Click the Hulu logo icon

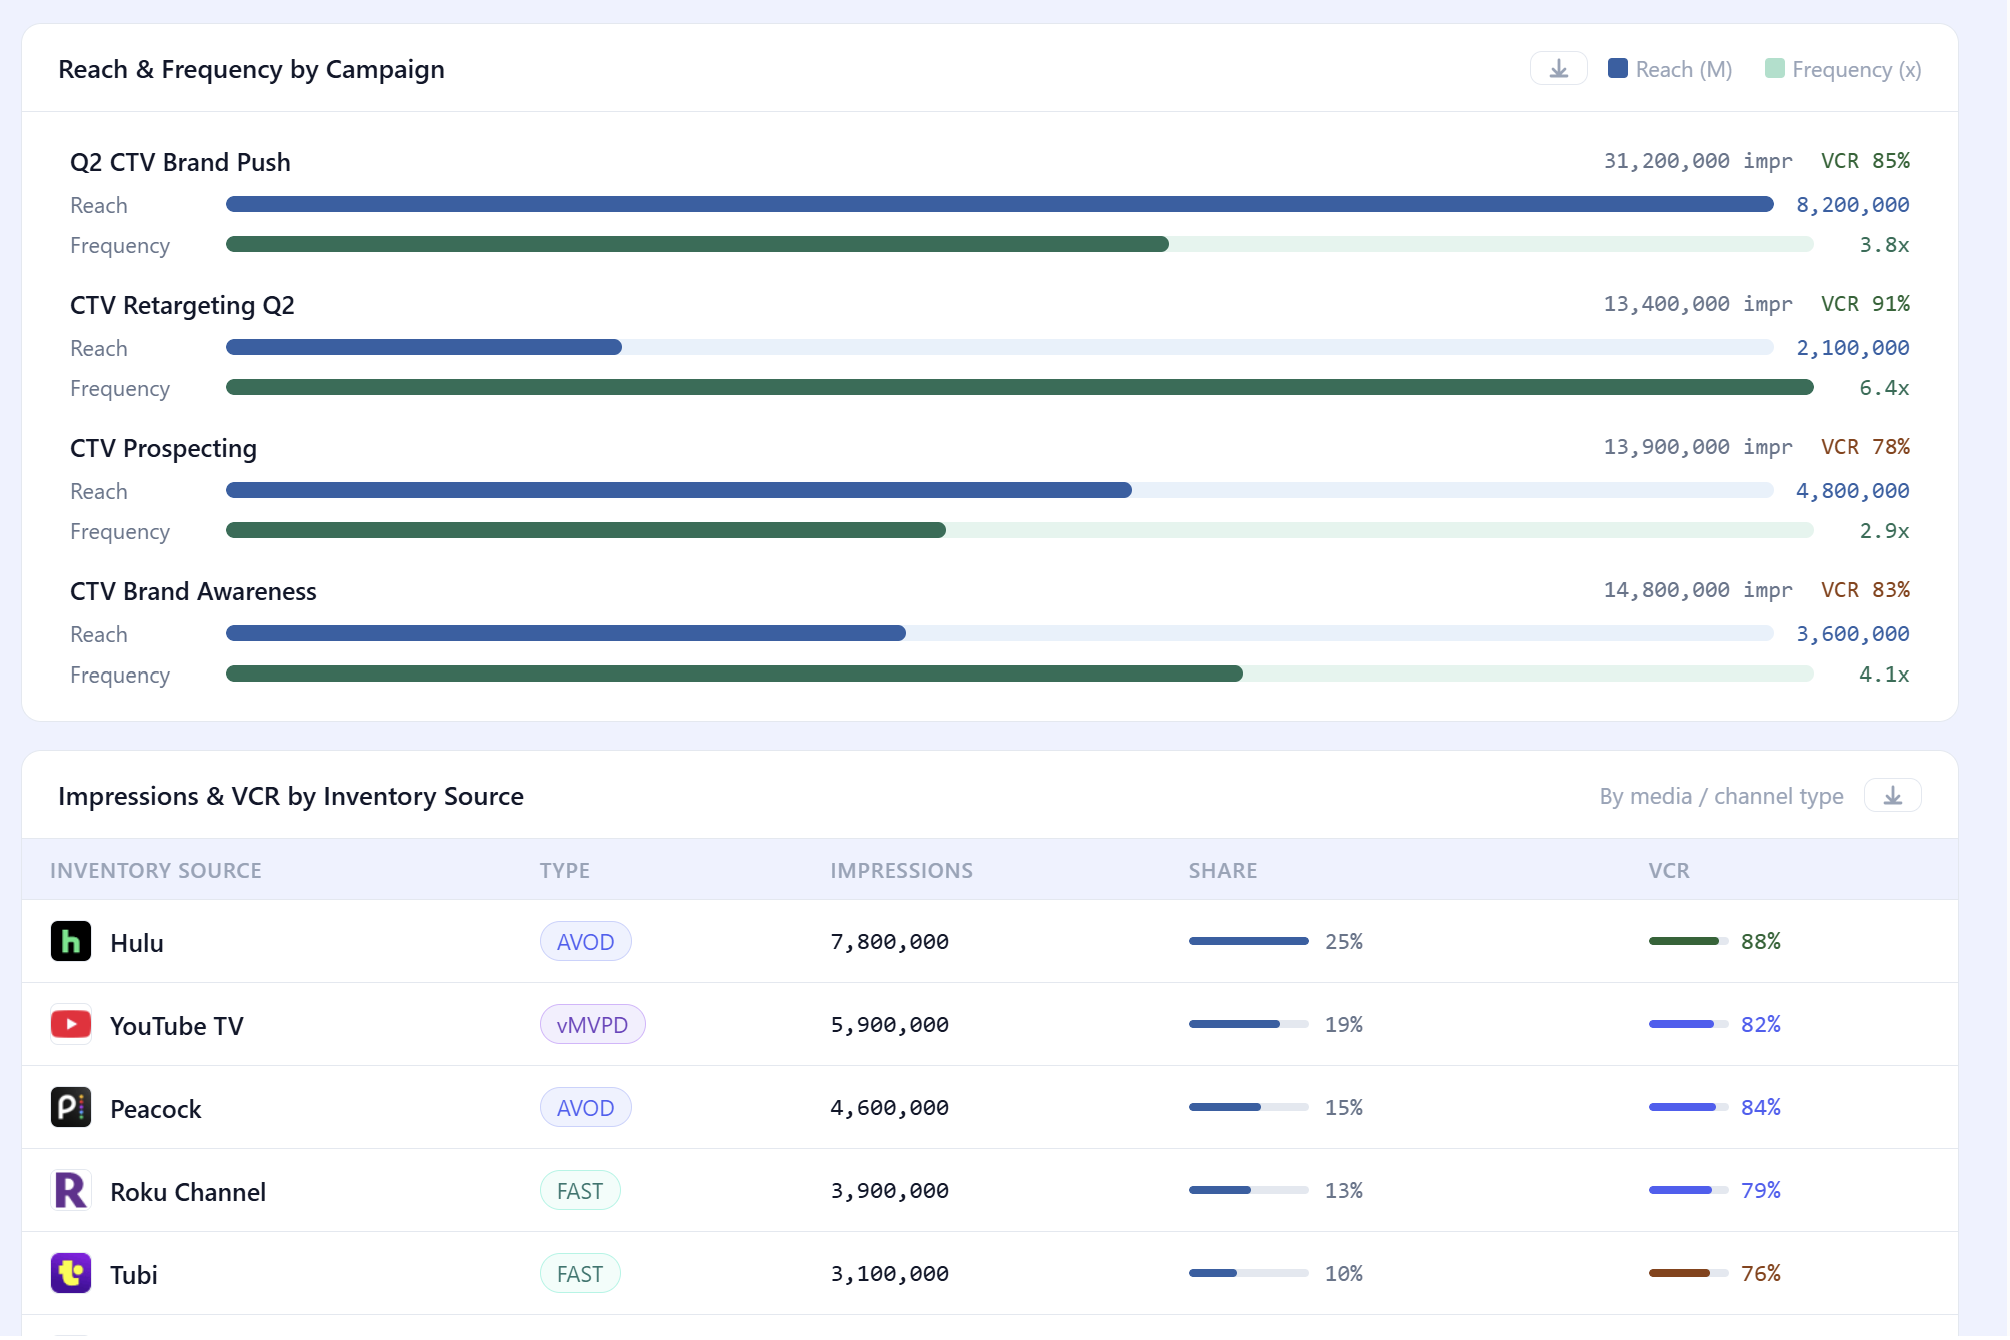(x=71, y=942)
